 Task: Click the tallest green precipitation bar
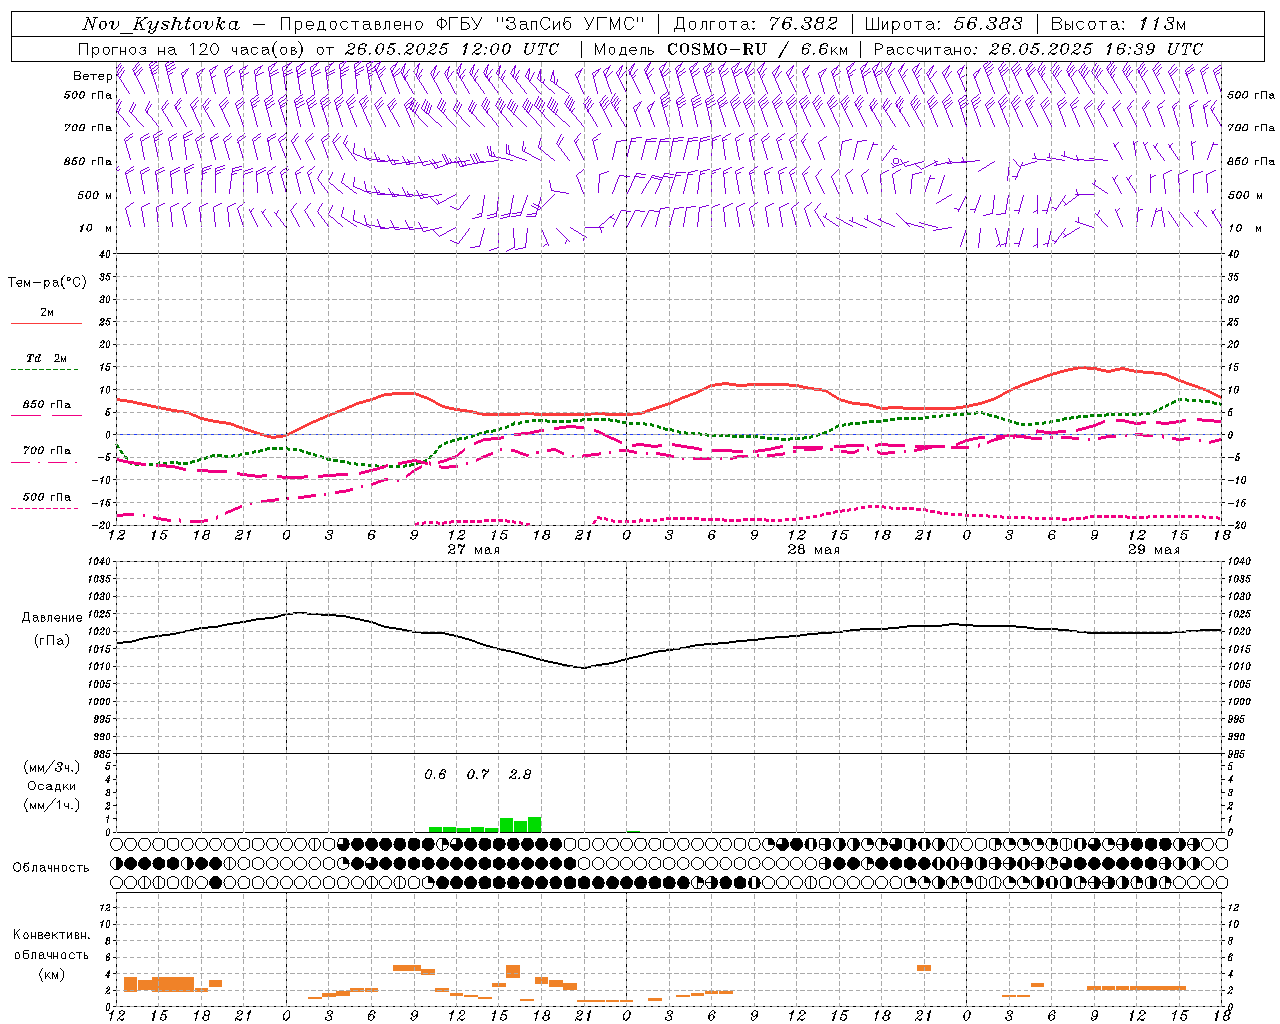click(x=535, y=825)
